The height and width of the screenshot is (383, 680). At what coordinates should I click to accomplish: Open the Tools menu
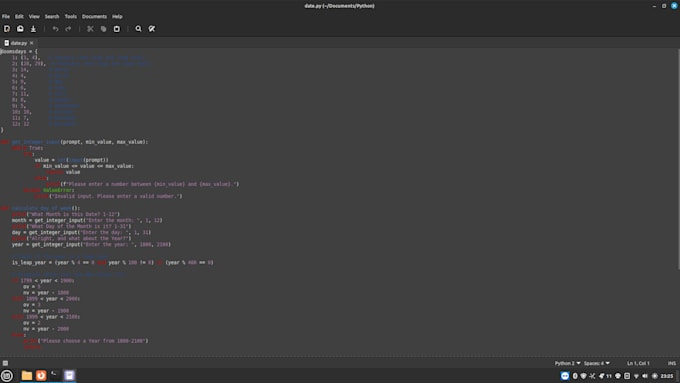70,16
